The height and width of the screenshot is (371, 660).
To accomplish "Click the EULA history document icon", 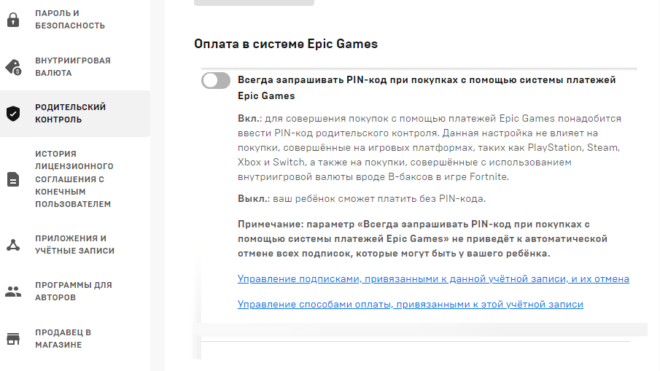I will 13,179.
